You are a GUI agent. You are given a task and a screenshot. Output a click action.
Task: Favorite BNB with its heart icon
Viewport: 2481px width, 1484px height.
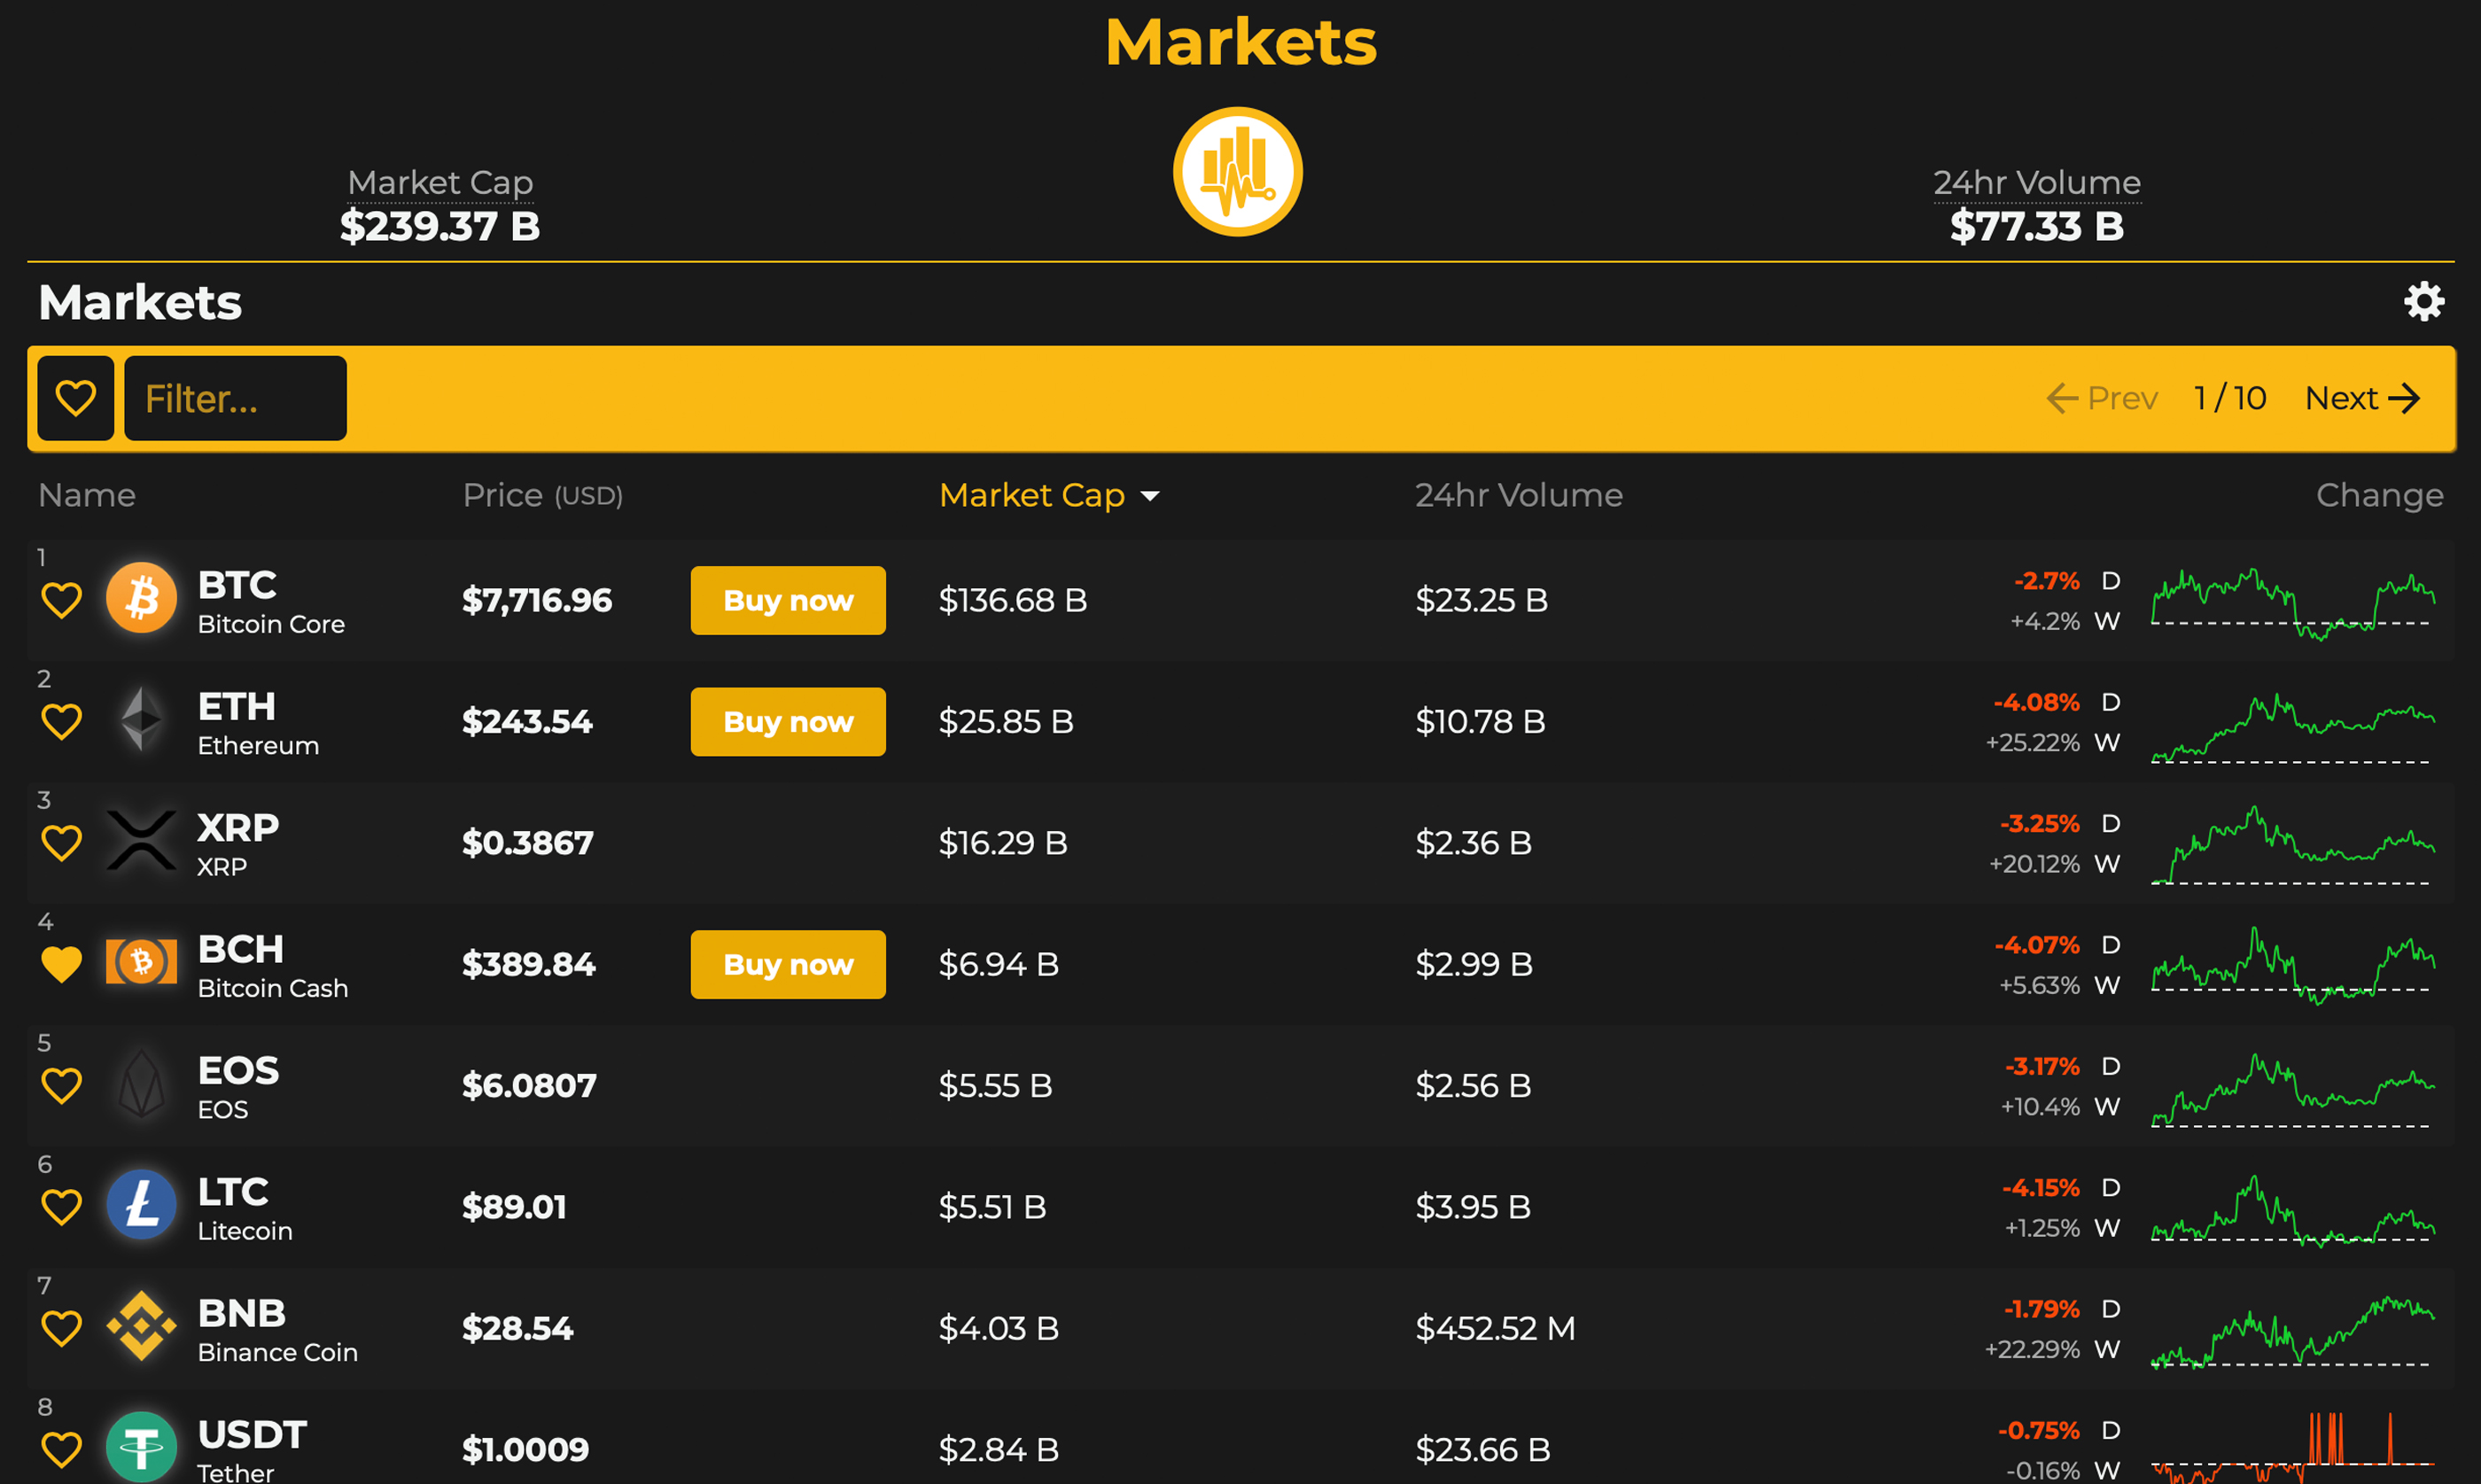[61, 1329]
